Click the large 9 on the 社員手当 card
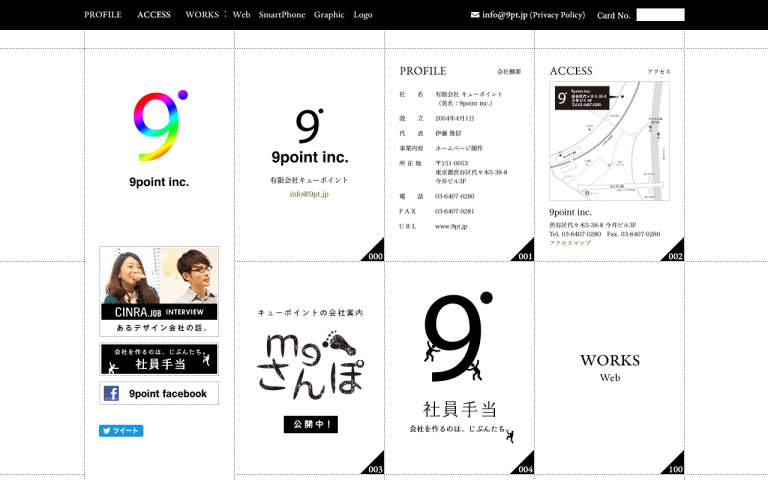Viewport: 768px width, 480px height. [x=458, y=337]
